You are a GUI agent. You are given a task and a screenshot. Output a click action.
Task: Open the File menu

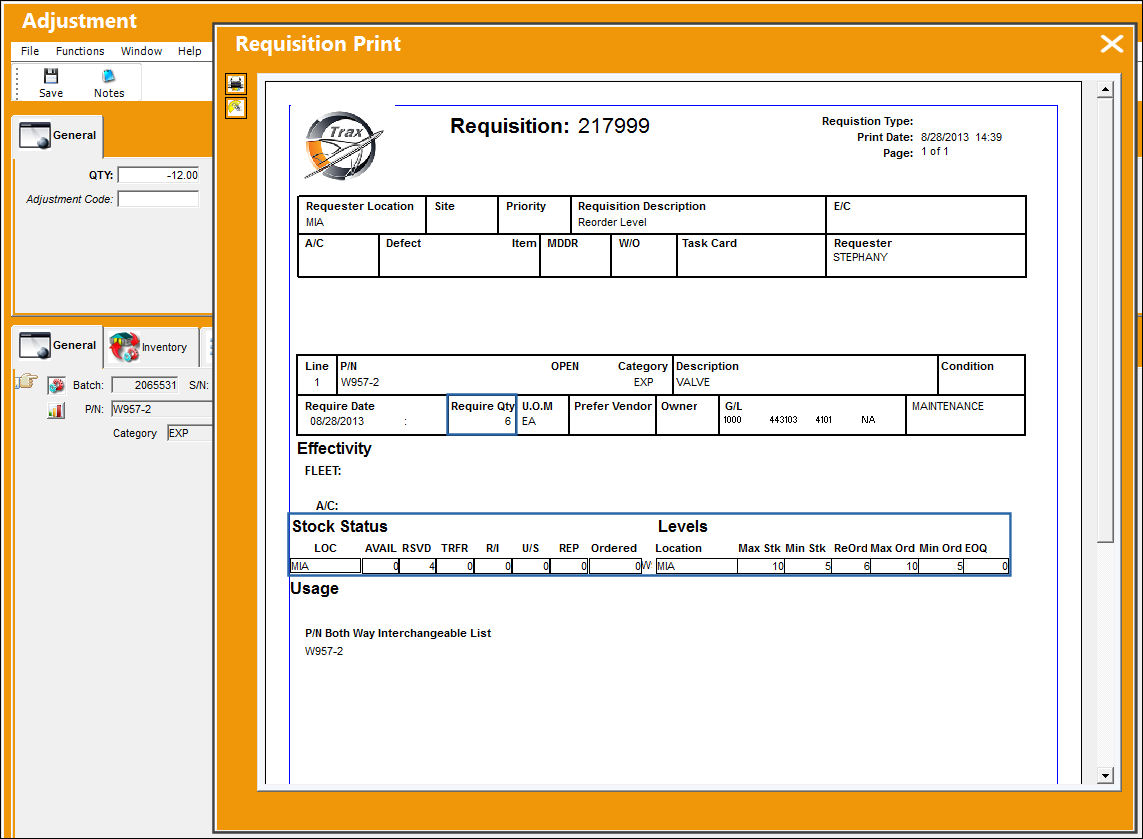click(x=30, y=51)
